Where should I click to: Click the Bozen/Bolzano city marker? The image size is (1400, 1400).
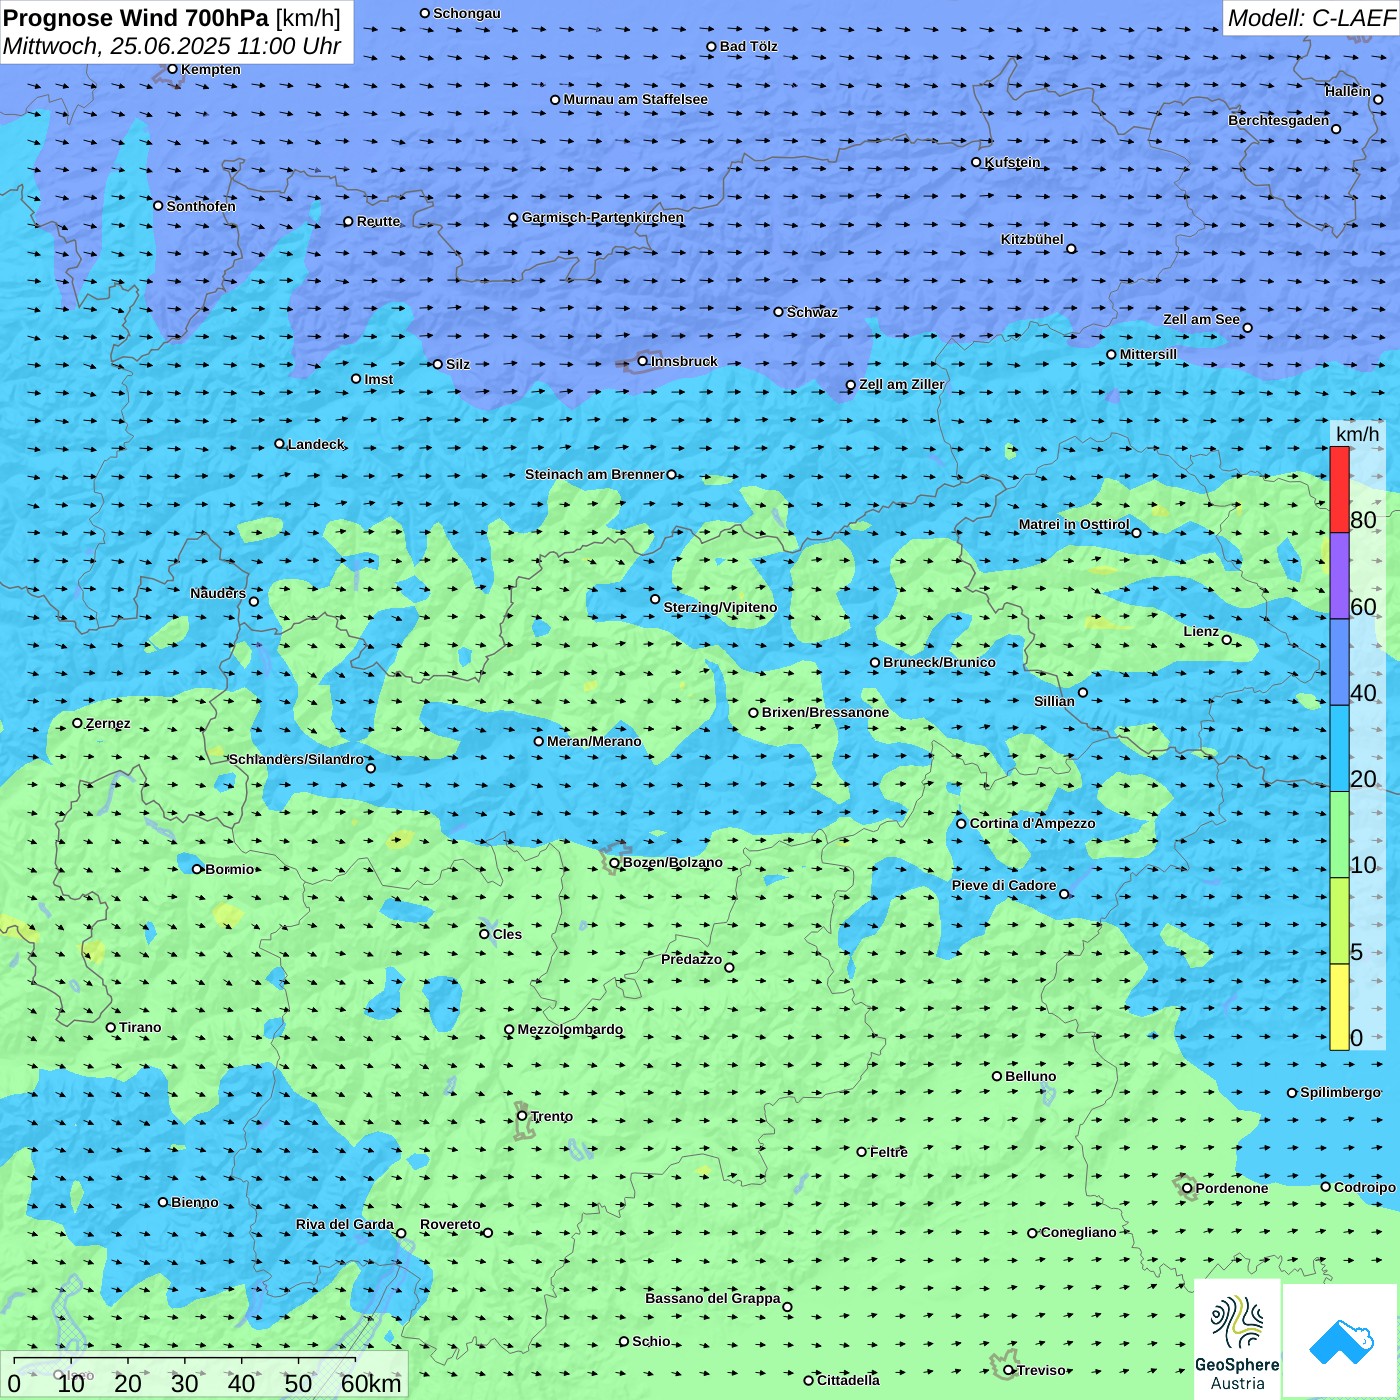(614, 862)
